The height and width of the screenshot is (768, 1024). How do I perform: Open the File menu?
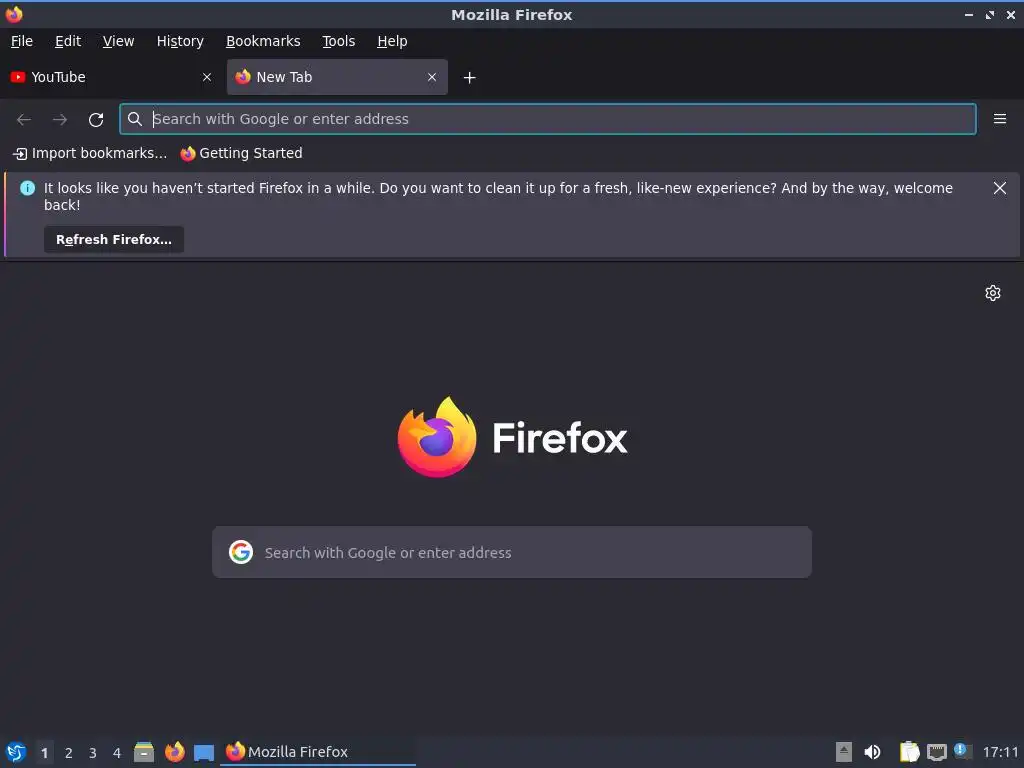(22, 41)
